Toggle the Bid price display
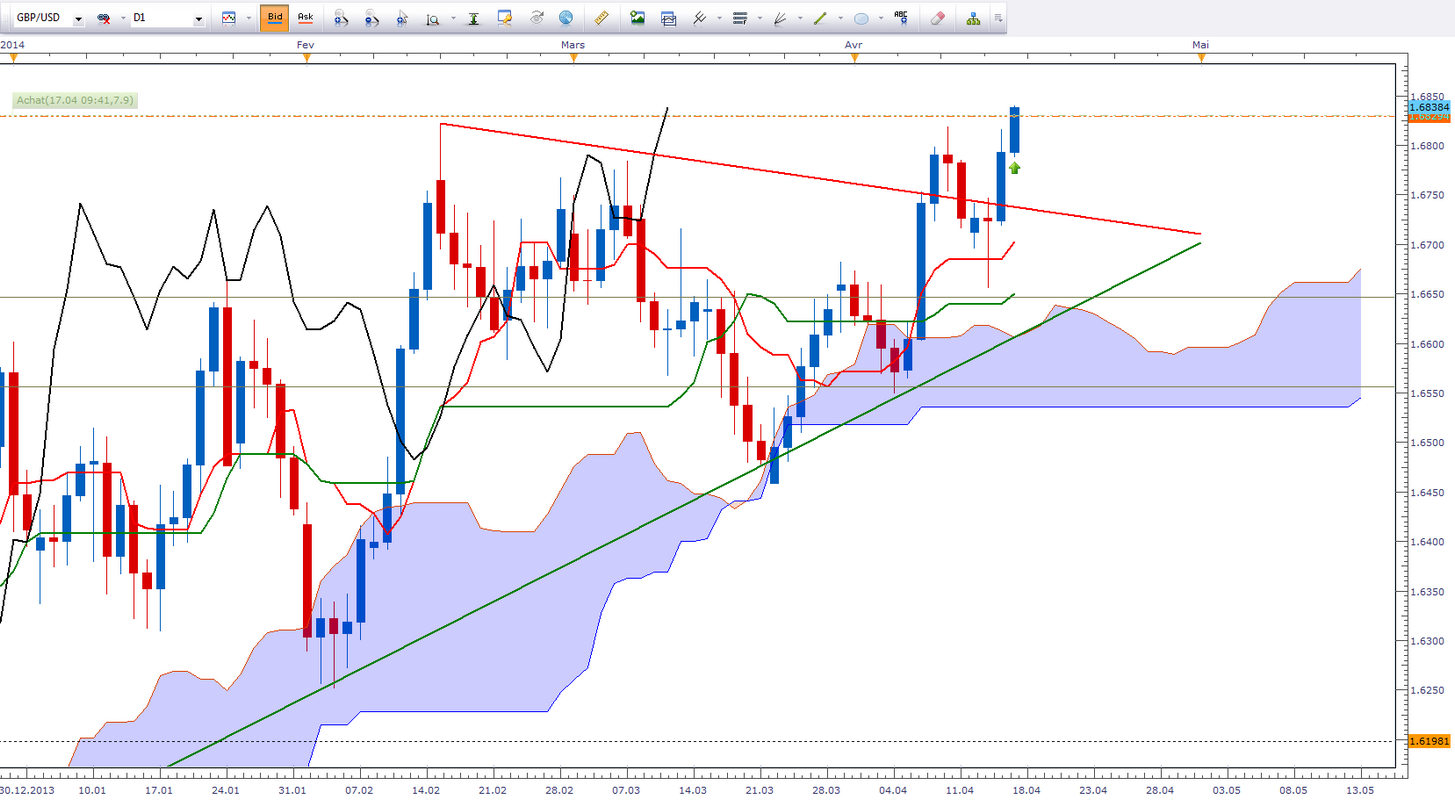The width and height of the screenshot is (1455, 800). tap(274, 18)
